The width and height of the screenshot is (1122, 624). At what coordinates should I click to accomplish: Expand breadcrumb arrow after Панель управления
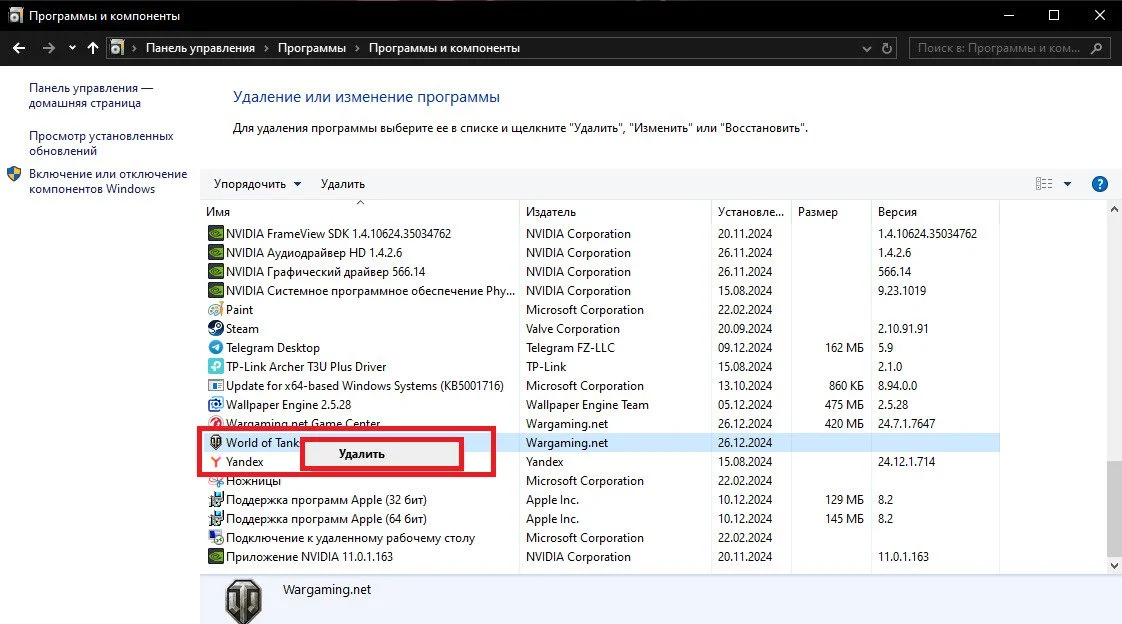pos(266,48)
